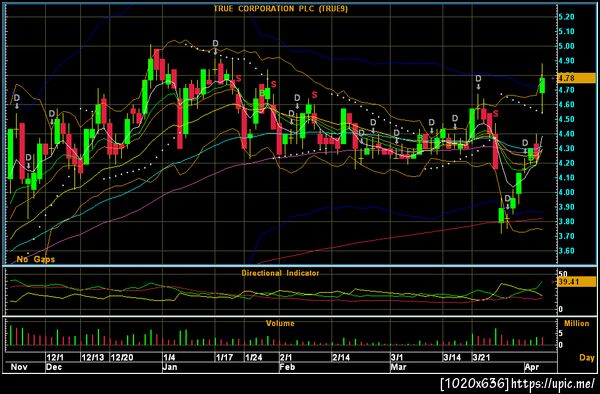Viewport: 600px width, 394px height.
Task: Click the 3.80 price axis label
Action: 566,222
